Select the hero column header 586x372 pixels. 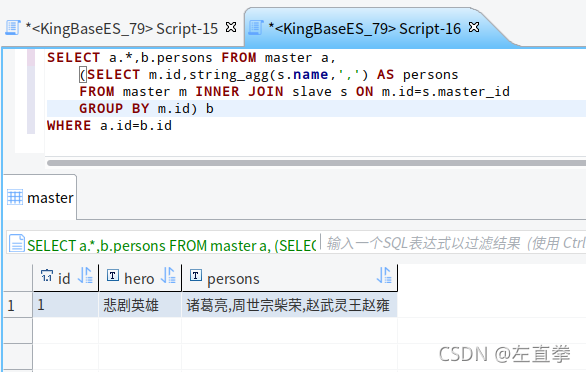[141, 277]
